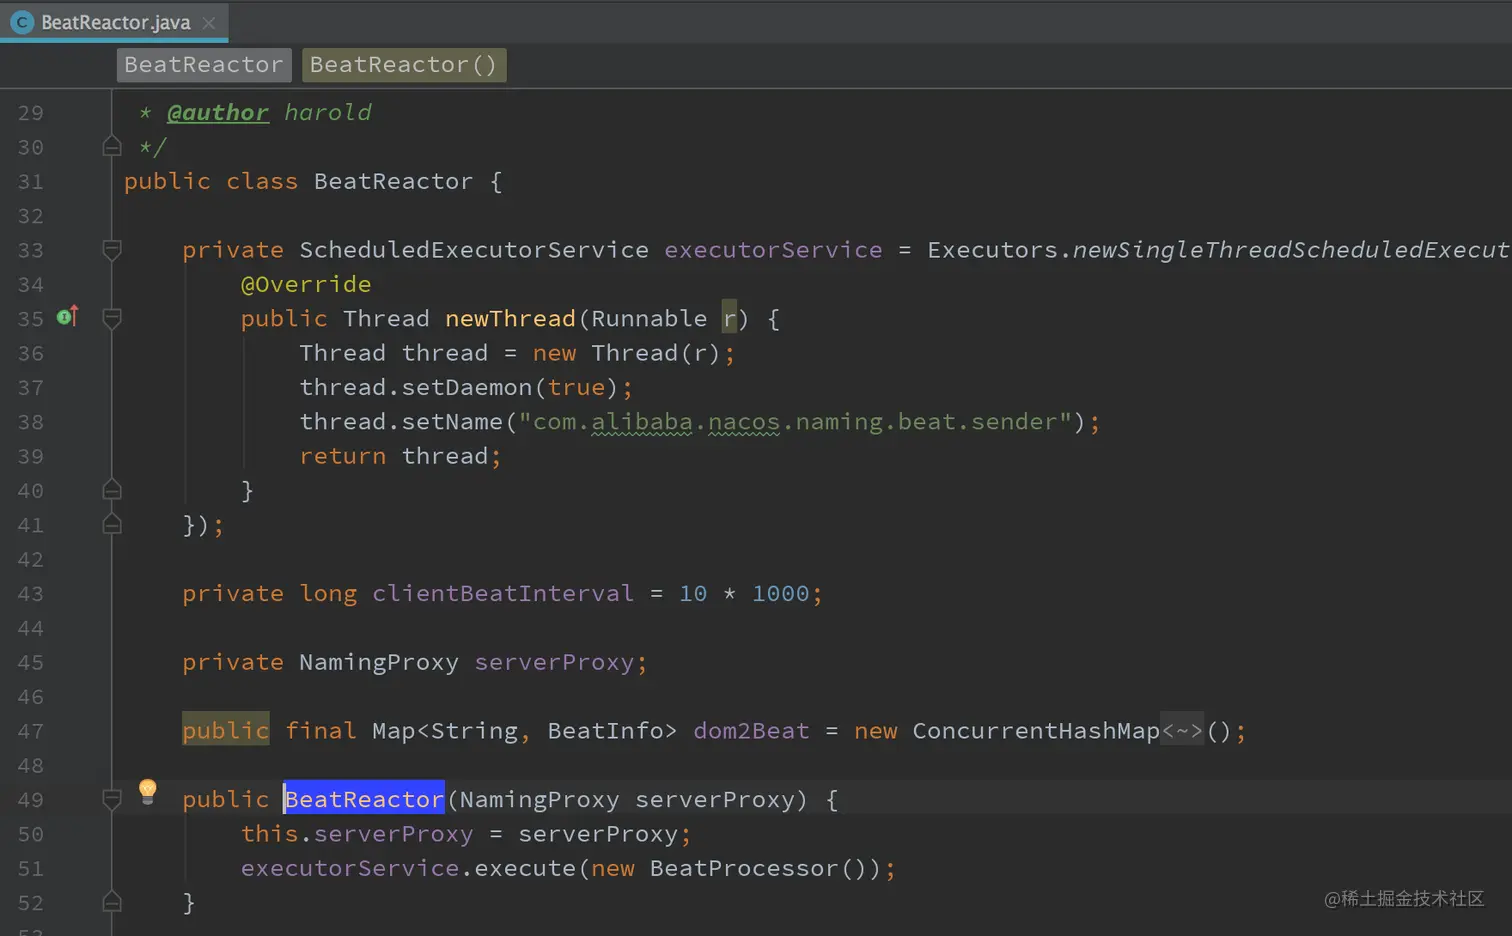This screenshot has width=1512, height=936.
Task: Click the number 1000 on line 43
Action: click(x=781, y=594)
